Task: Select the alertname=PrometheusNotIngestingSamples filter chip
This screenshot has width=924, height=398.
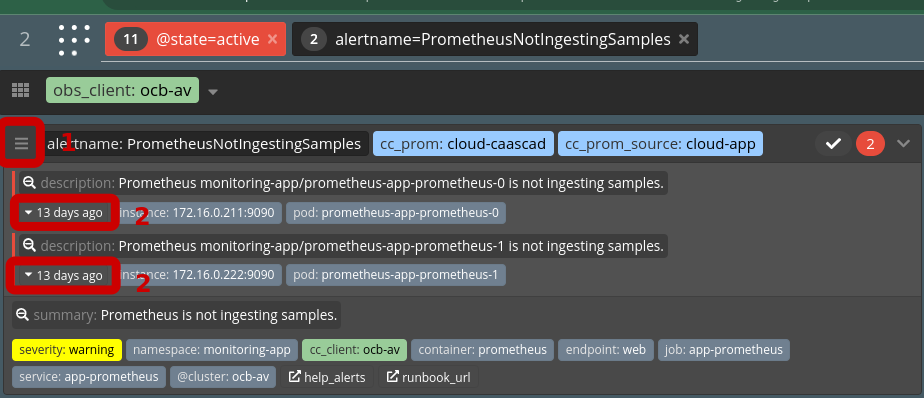Action: coord(494,40)
